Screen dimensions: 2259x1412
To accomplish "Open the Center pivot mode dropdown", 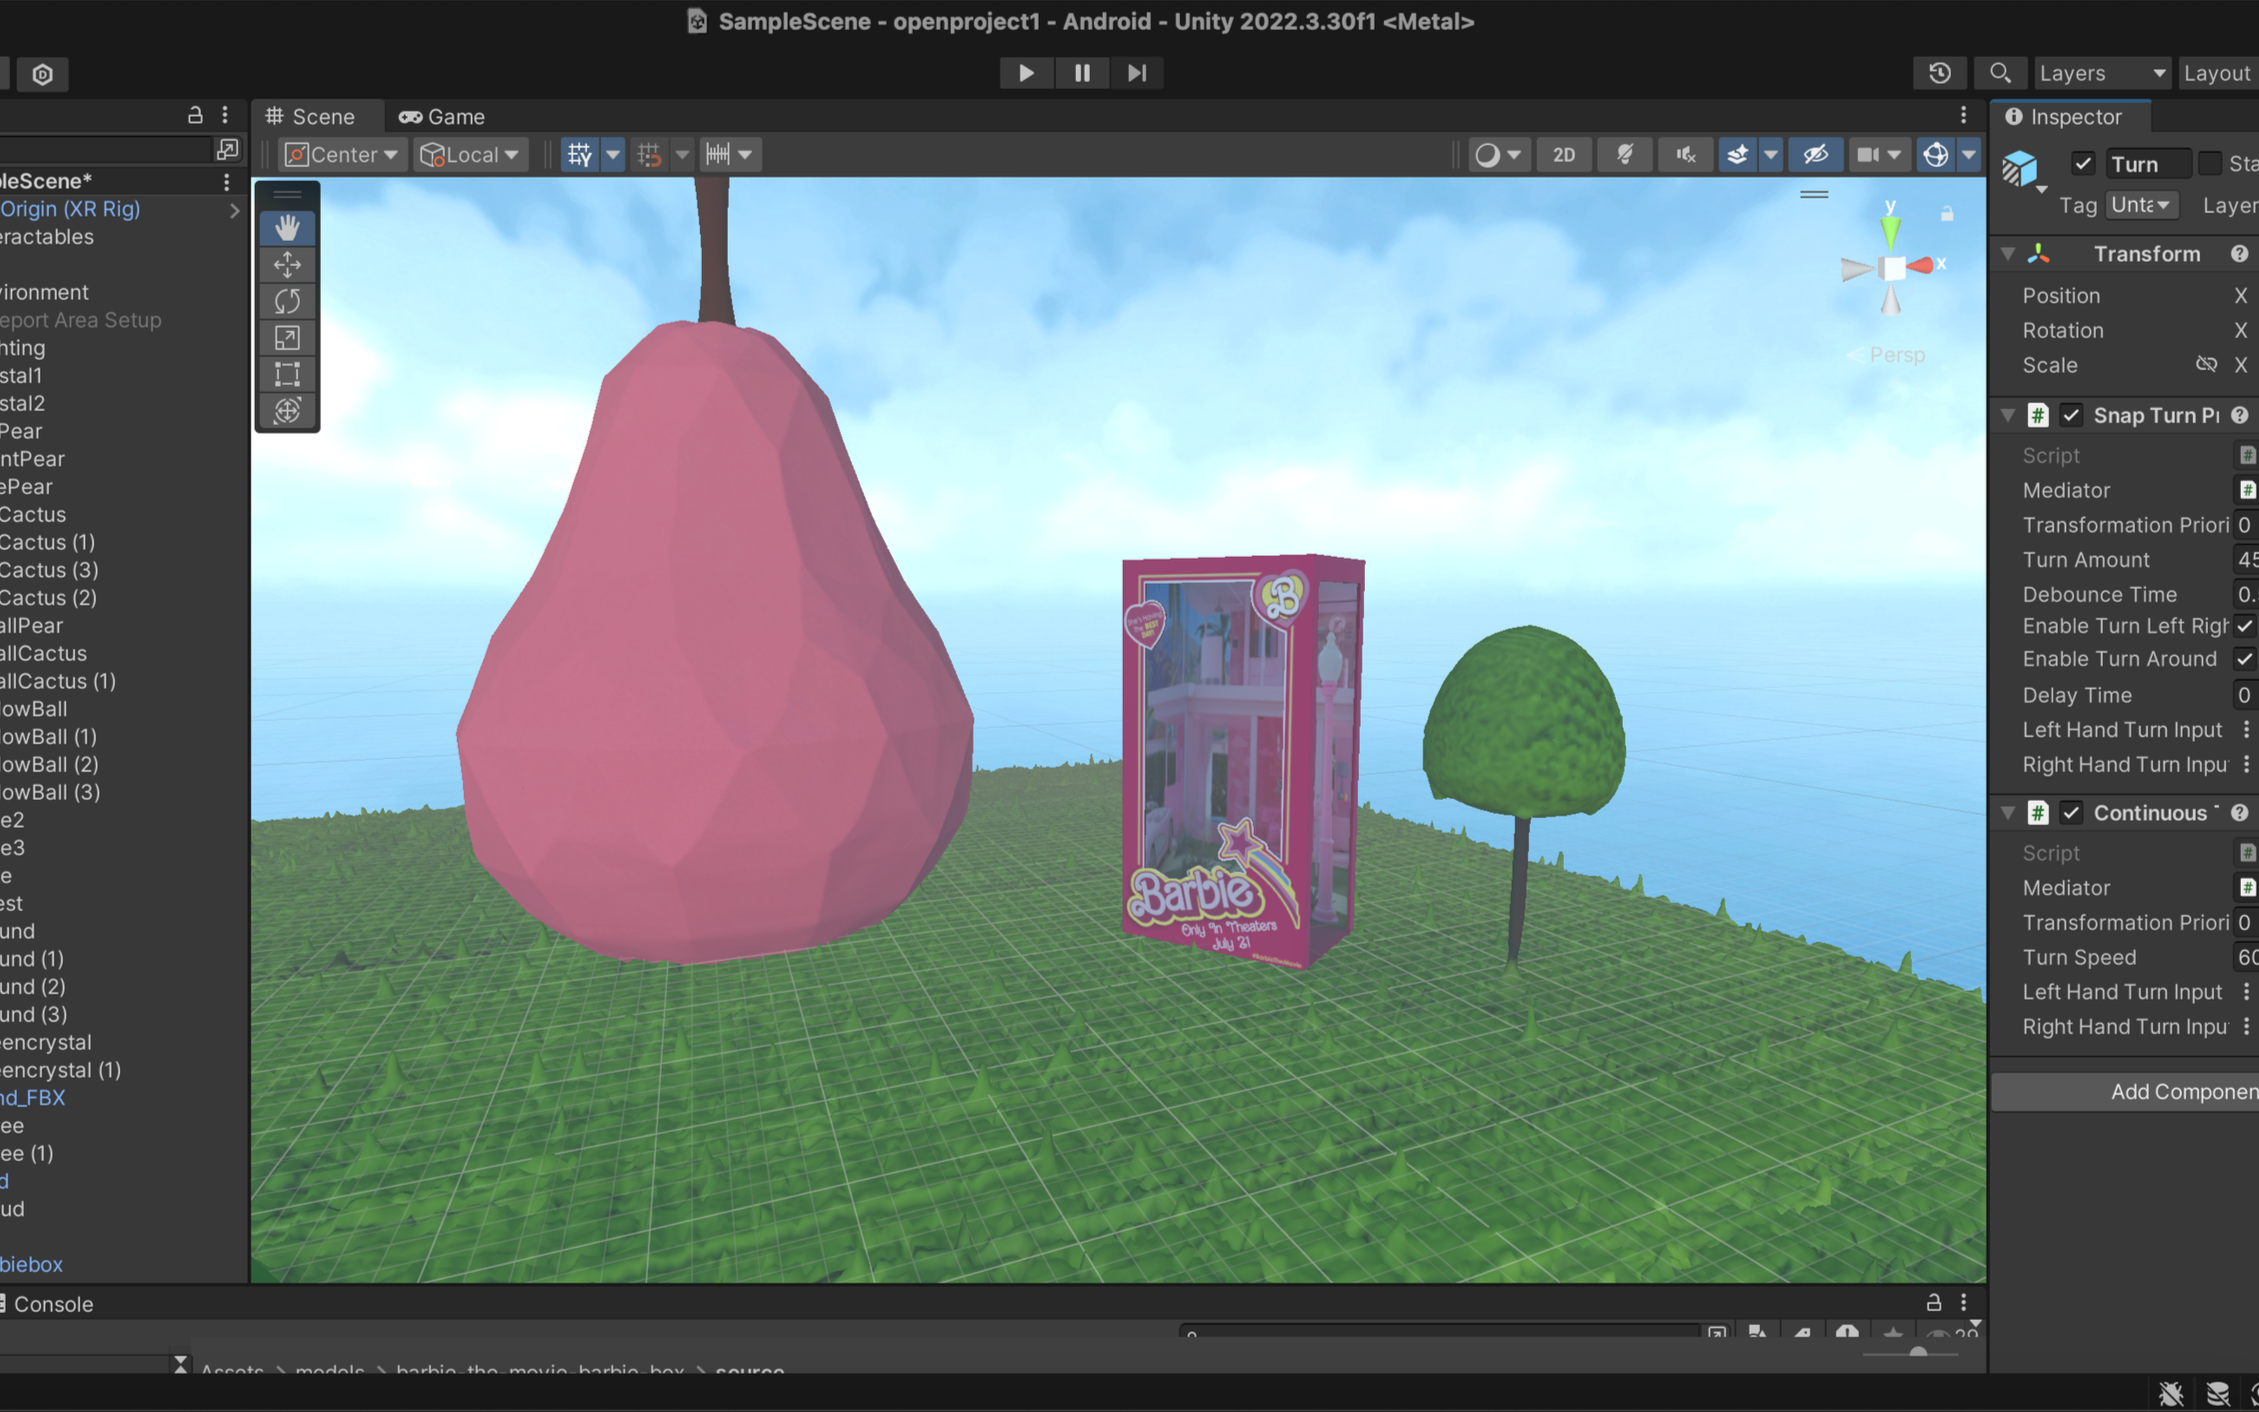I will [342, 154].
